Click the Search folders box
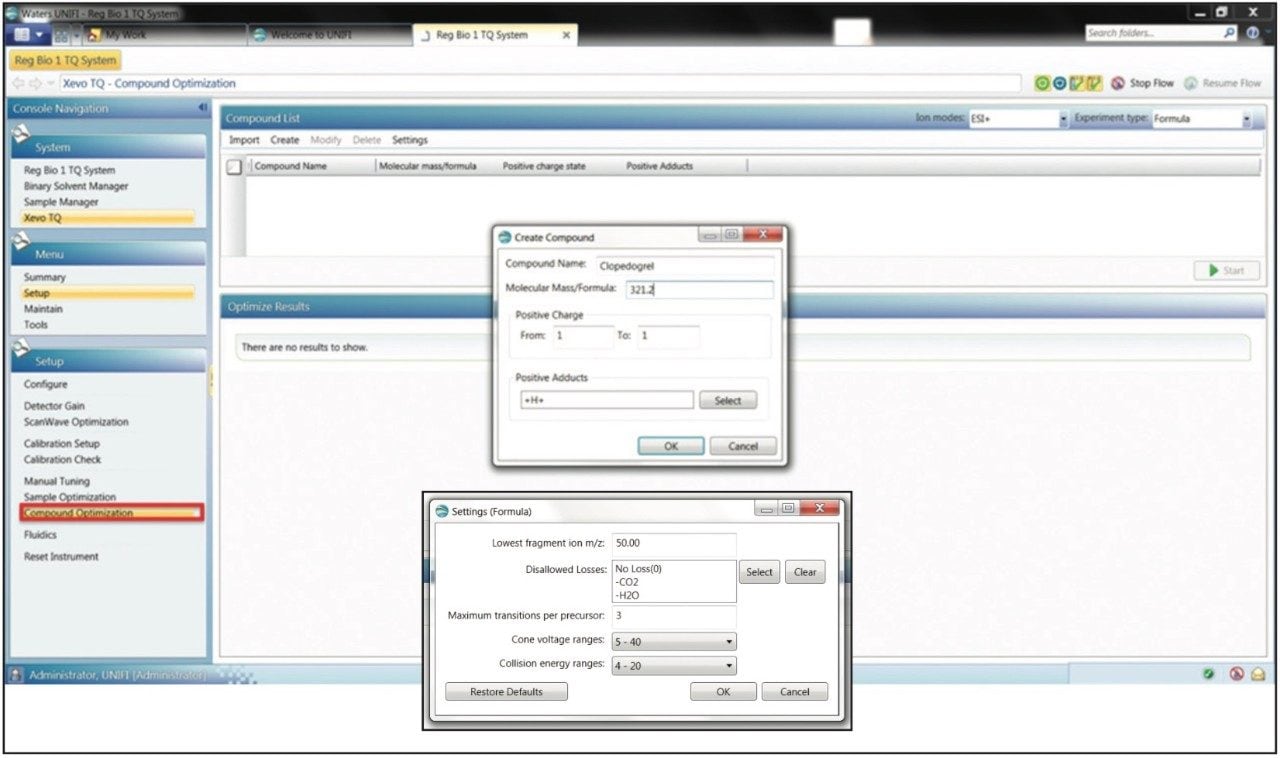1280x758 pixels. [1153, 33]
